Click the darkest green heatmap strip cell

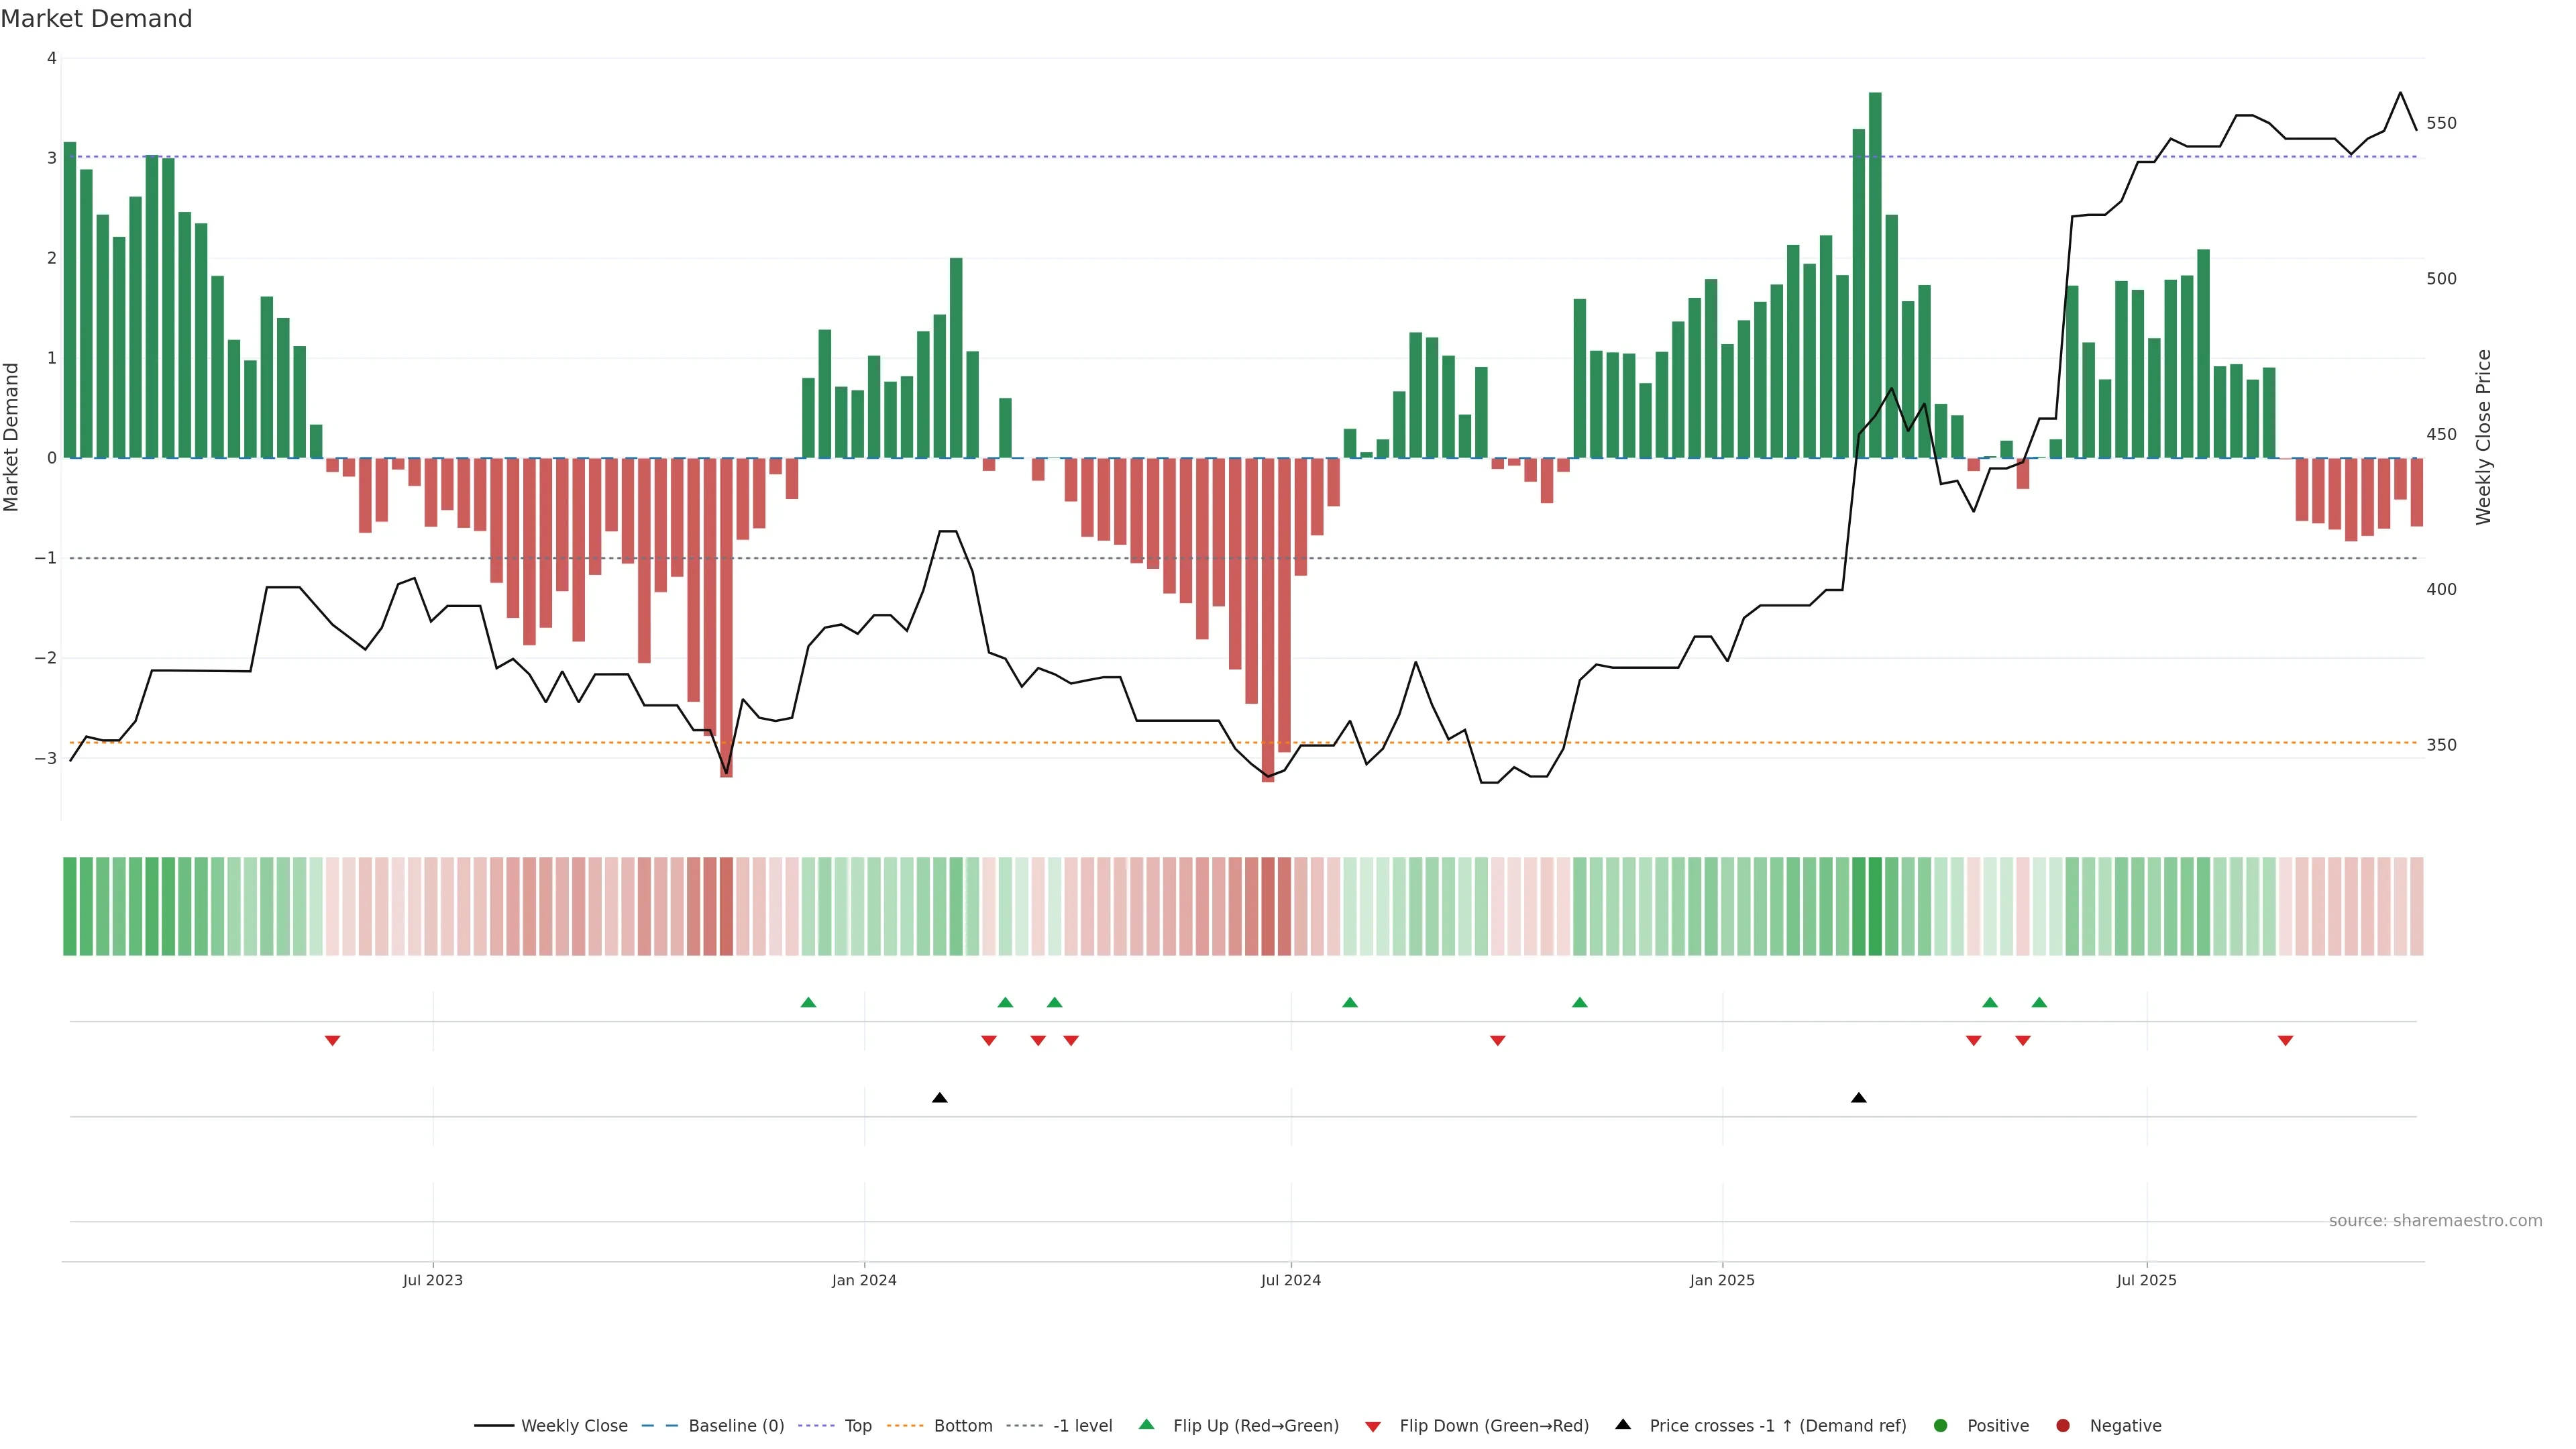coord(1875,906)
